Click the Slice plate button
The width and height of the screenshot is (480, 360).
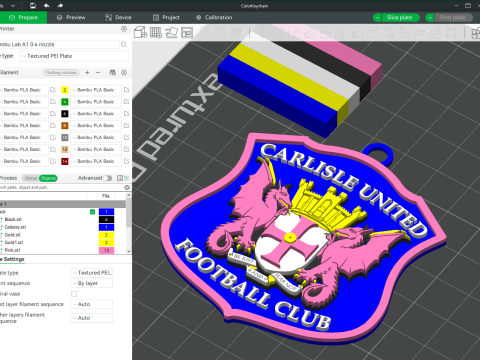400,17
